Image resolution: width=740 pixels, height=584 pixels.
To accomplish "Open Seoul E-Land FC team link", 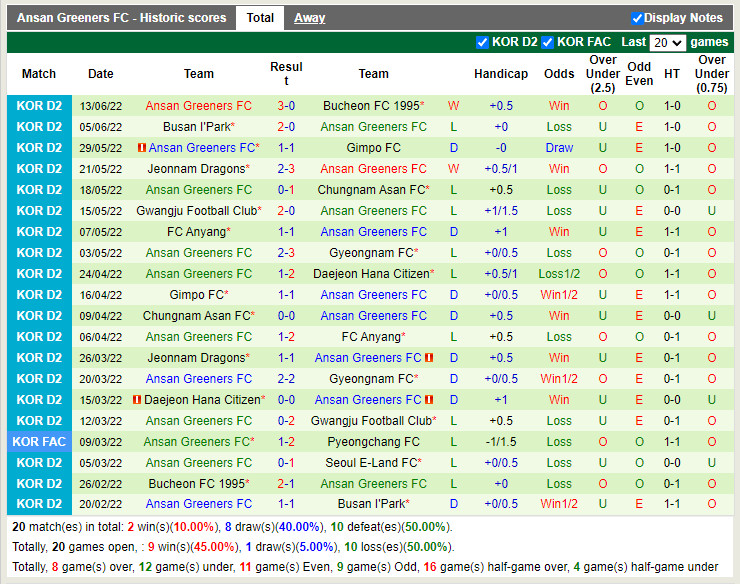I will click(x=373, y=463).
